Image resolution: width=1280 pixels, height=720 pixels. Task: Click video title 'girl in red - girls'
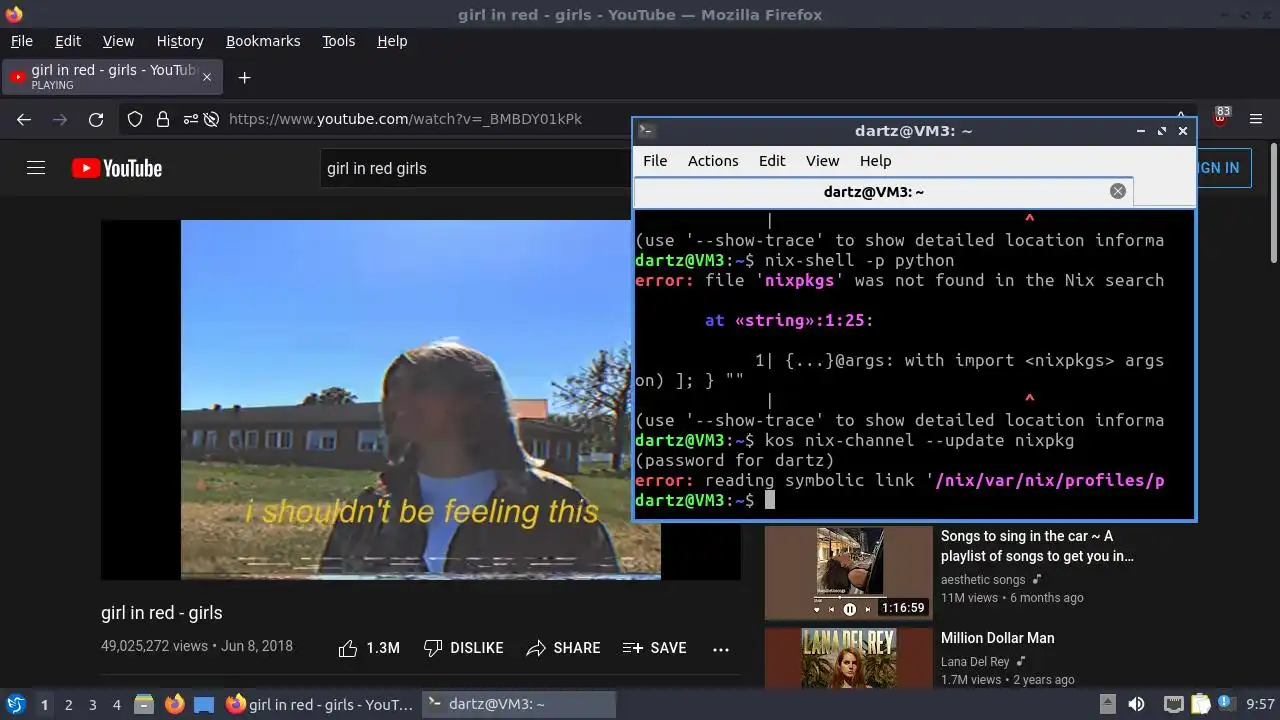(162, 613)
